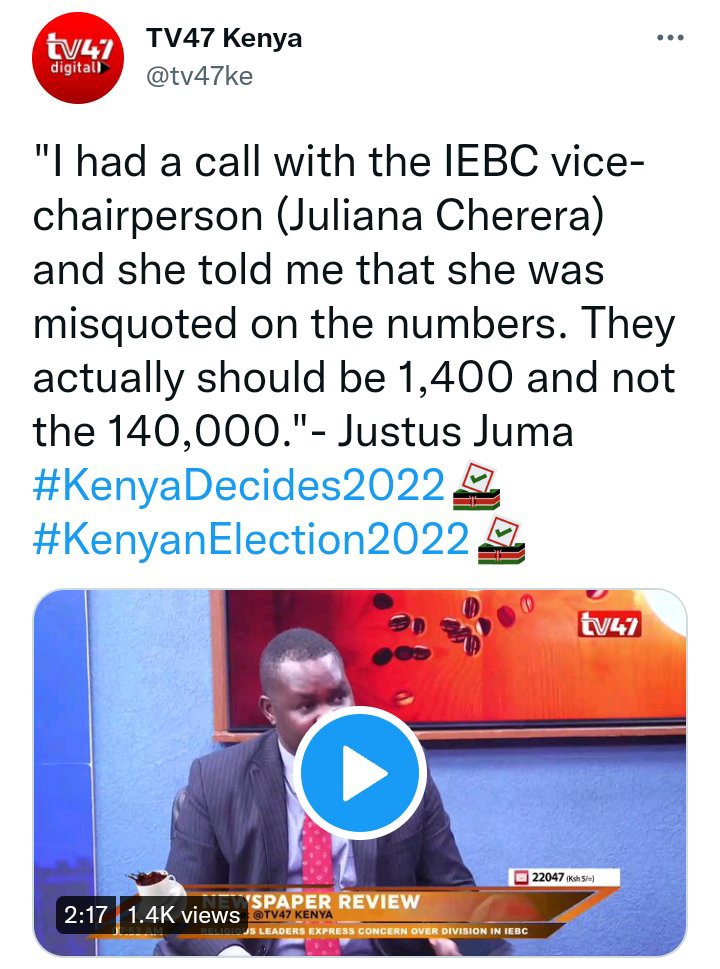Visit the TV47 Kenya display name

pyautogui.click(x=224, y=38)
